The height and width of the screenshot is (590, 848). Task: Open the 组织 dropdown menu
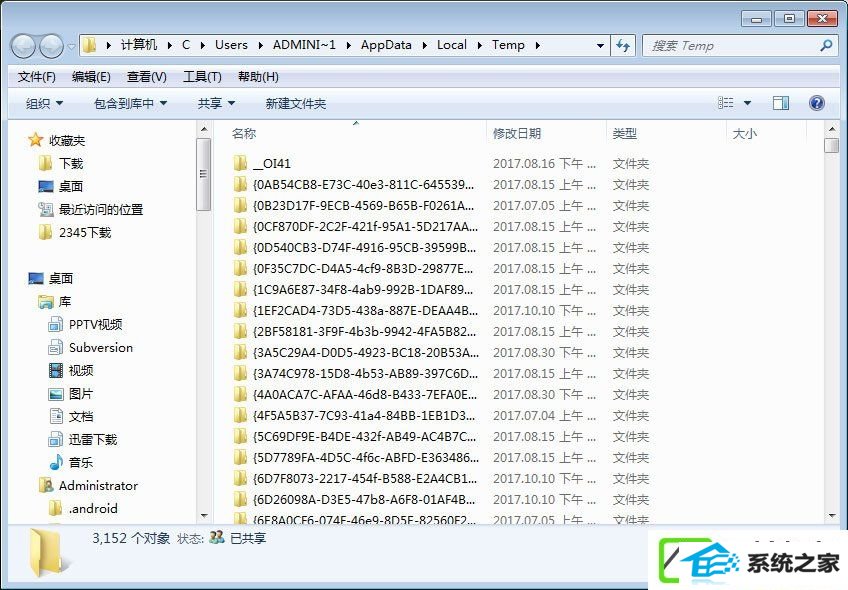tap(44, 103)
